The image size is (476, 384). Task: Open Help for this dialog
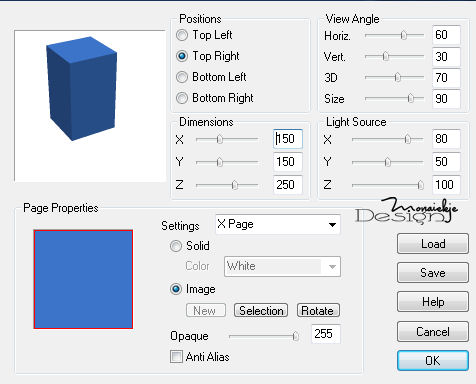click(433, 302)
